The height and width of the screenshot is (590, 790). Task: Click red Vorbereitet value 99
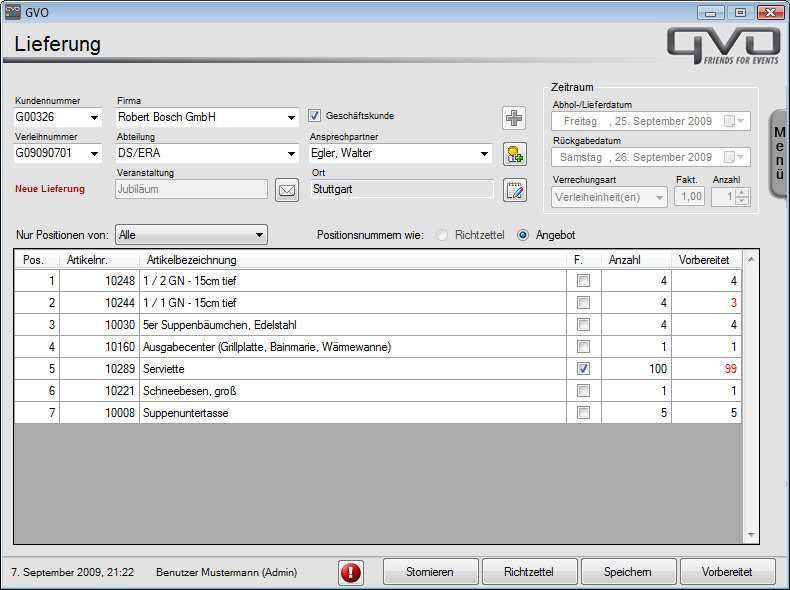tap(730, 369)
